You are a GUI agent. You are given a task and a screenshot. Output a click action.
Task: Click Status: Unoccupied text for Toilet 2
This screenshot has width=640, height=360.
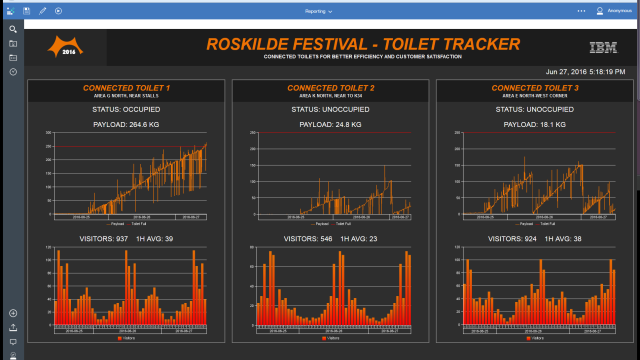coord(330,109)
